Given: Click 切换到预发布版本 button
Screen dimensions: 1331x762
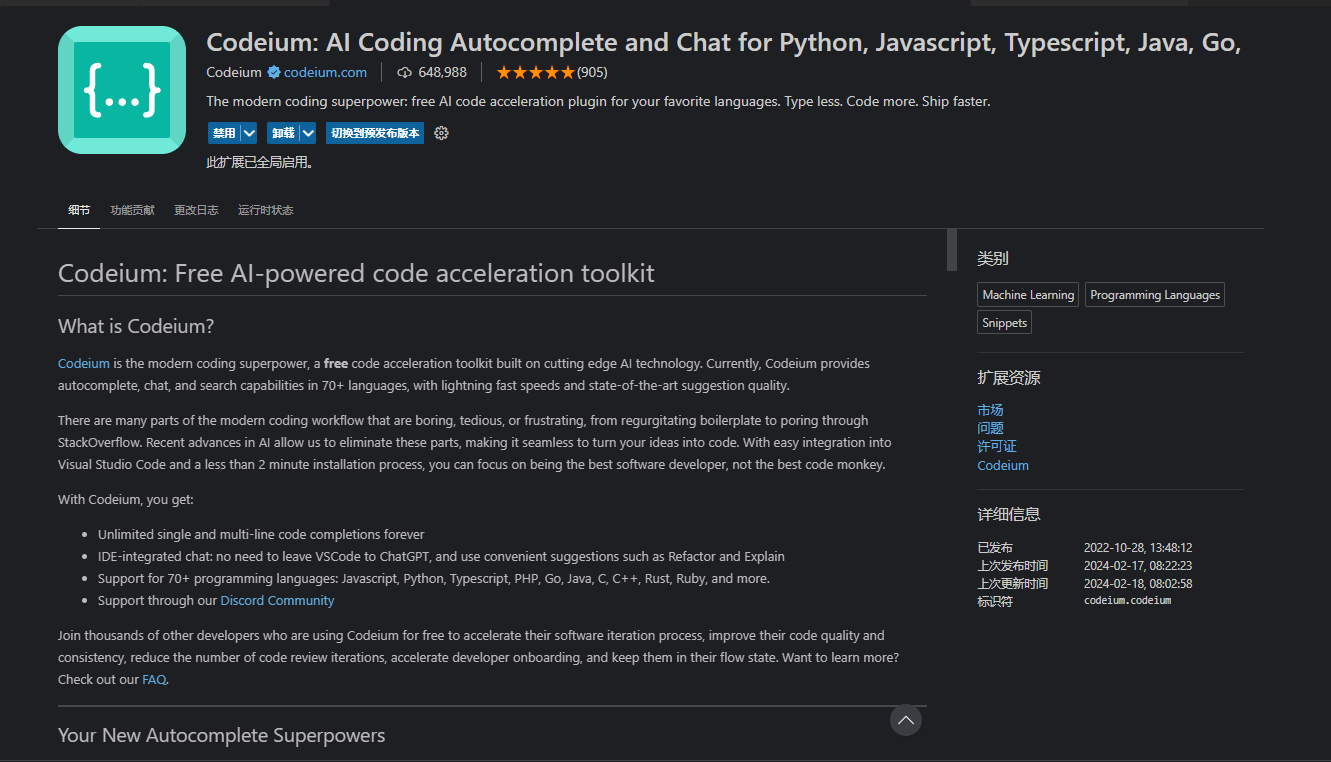Looking at the screenshot, I should tap(375, 133).
